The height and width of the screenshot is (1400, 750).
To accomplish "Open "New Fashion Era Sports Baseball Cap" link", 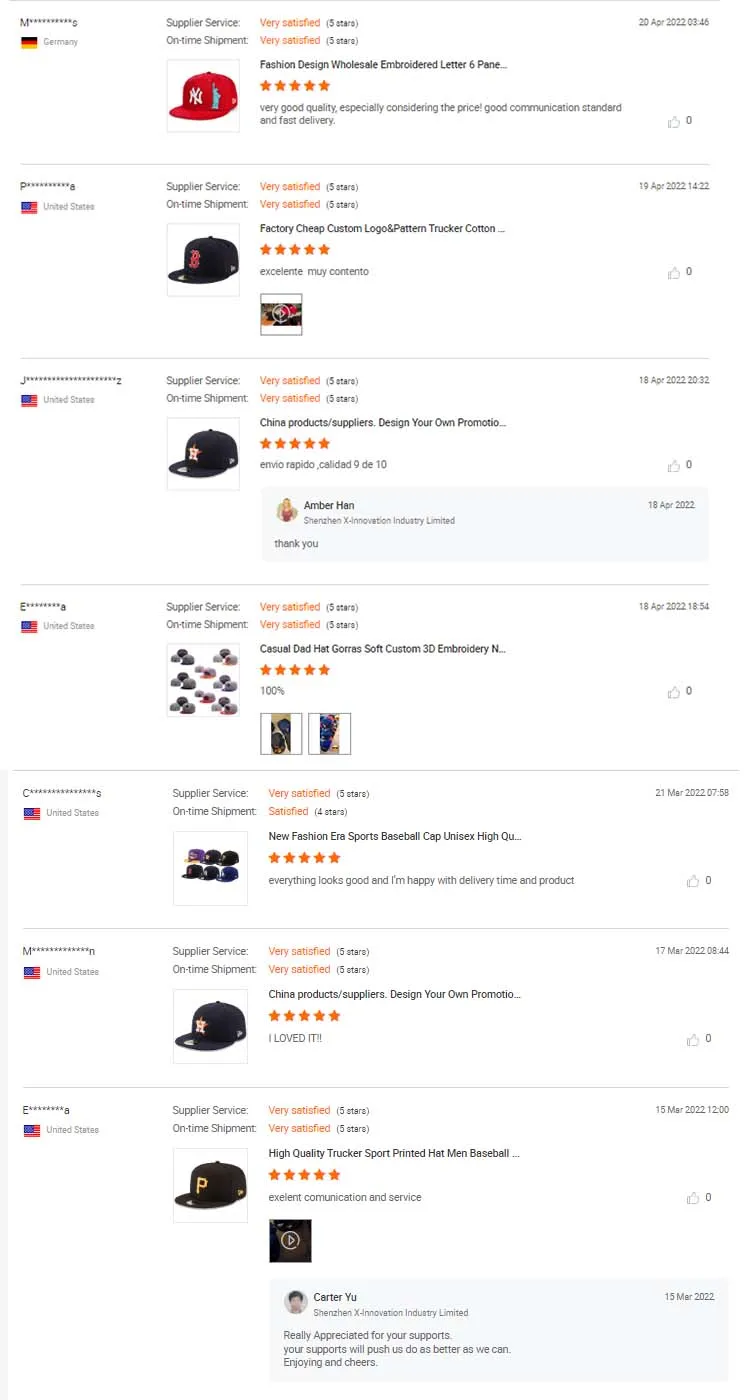I will pyautogui.click(x=395, y=836).
